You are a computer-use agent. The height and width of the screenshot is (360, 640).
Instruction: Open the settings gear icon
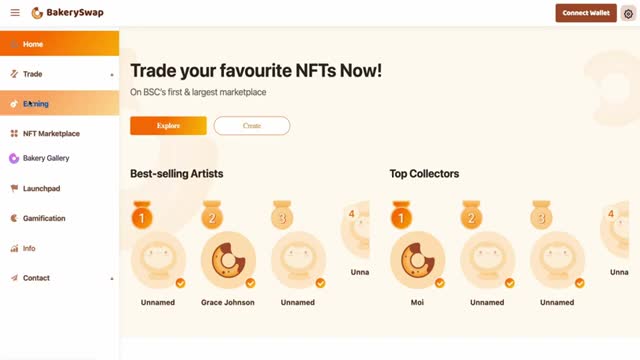click(628, 13)
